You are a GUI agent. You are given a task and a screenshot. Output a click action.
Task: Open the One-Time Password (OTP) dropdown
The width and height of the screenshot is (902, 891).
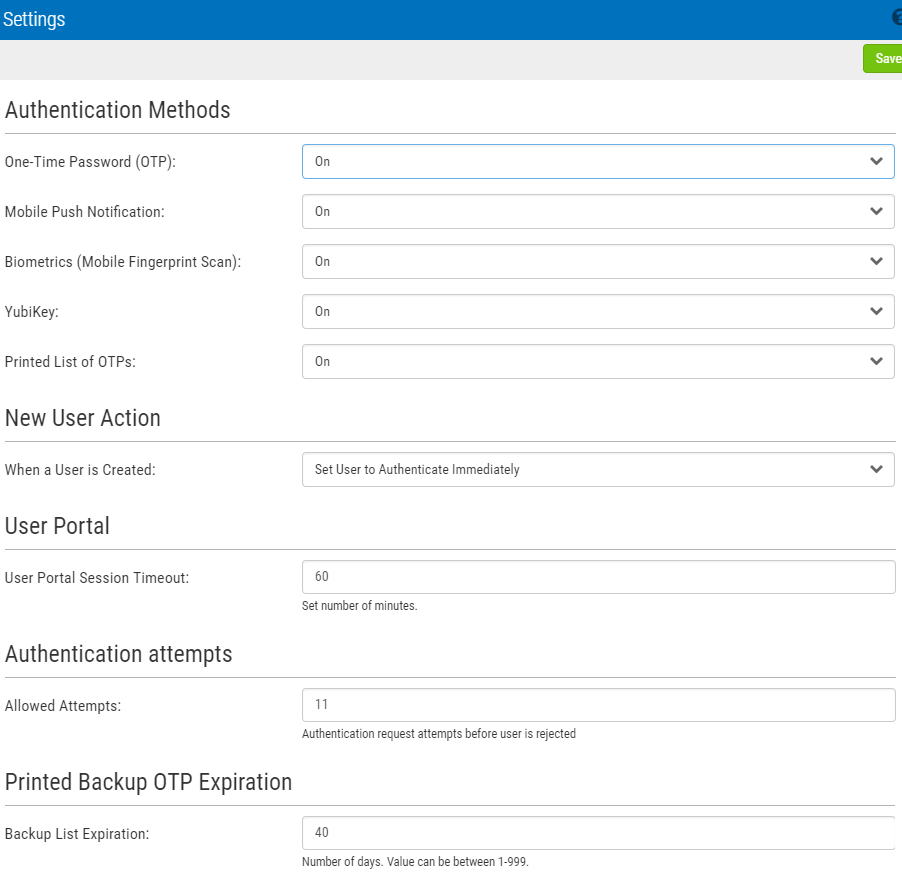597,161
